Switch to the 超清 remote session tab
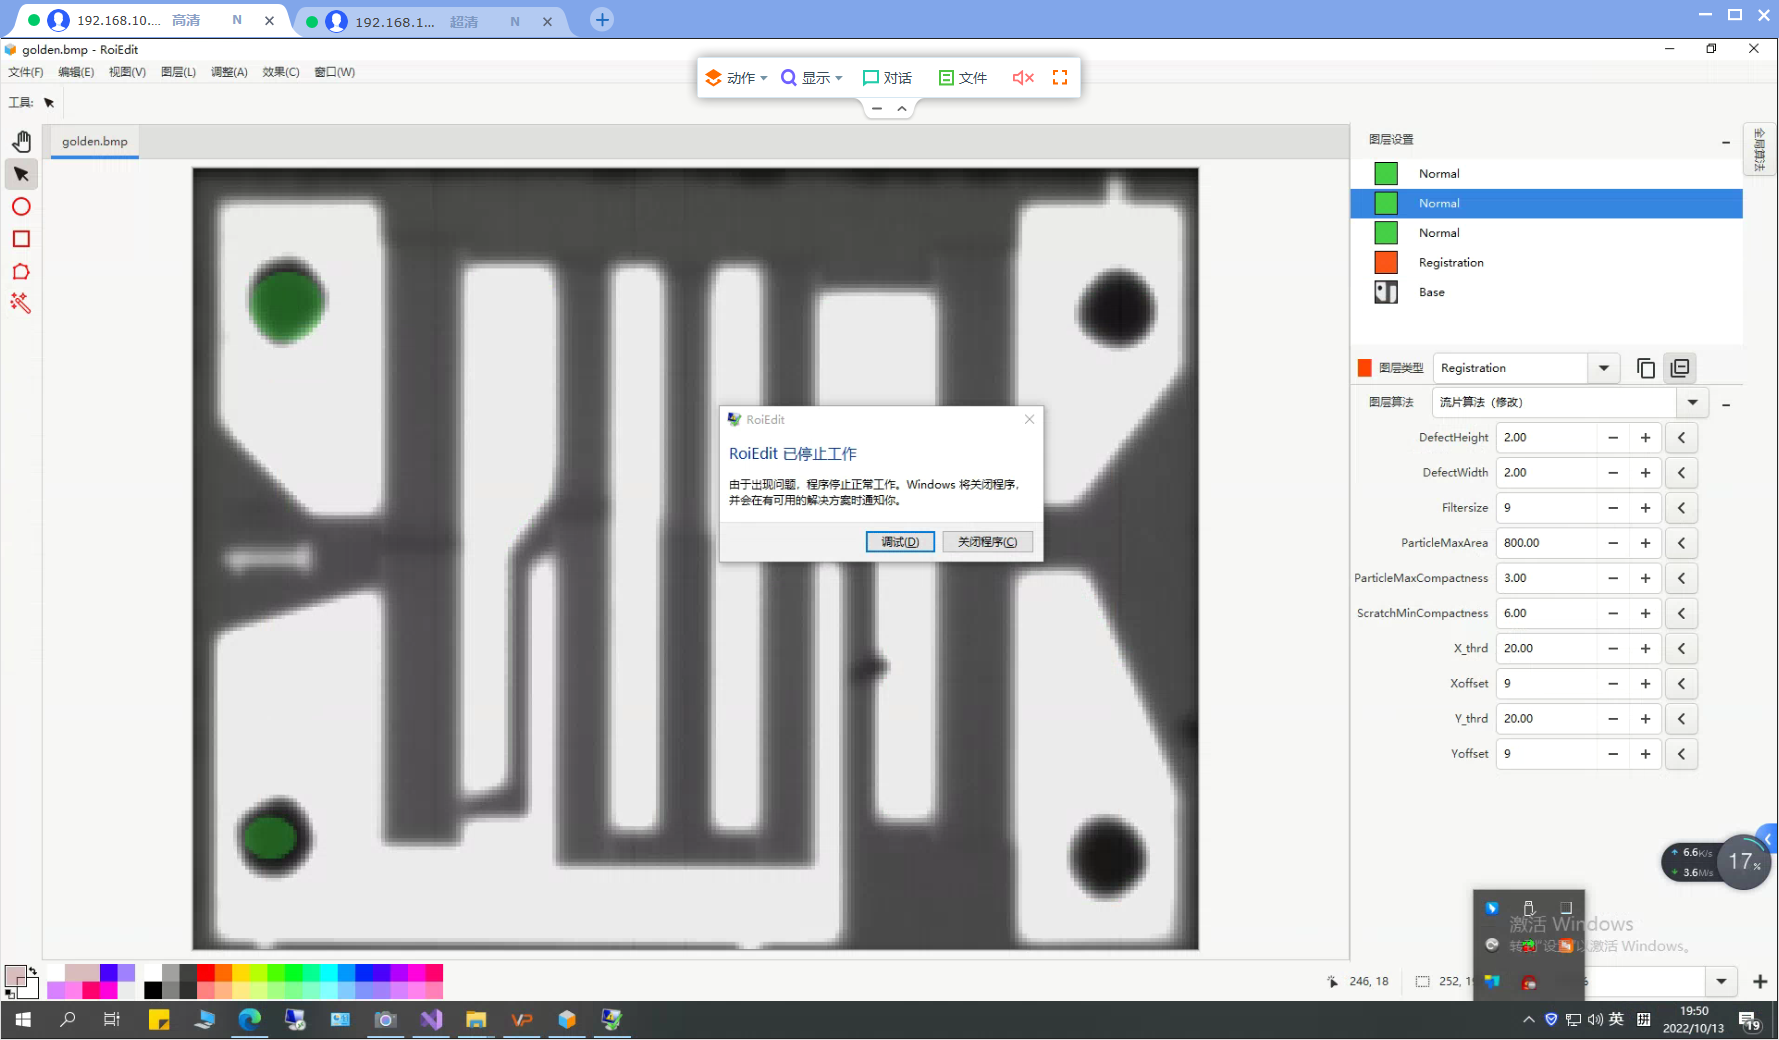The width and height of the screenshot is (1779, 1040). coord(430,21)
